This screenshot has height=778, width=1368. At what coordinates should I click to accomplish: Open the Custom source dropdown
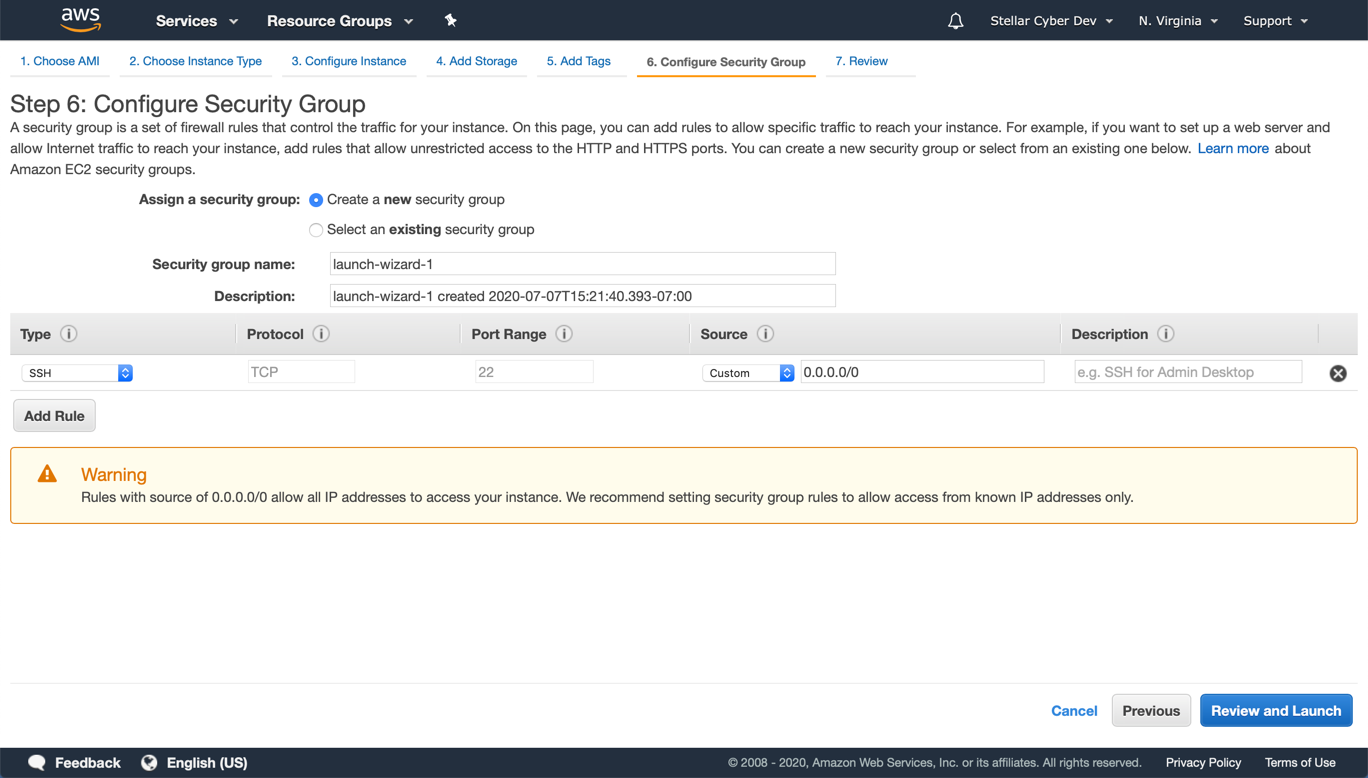click(x=747, y=373)
